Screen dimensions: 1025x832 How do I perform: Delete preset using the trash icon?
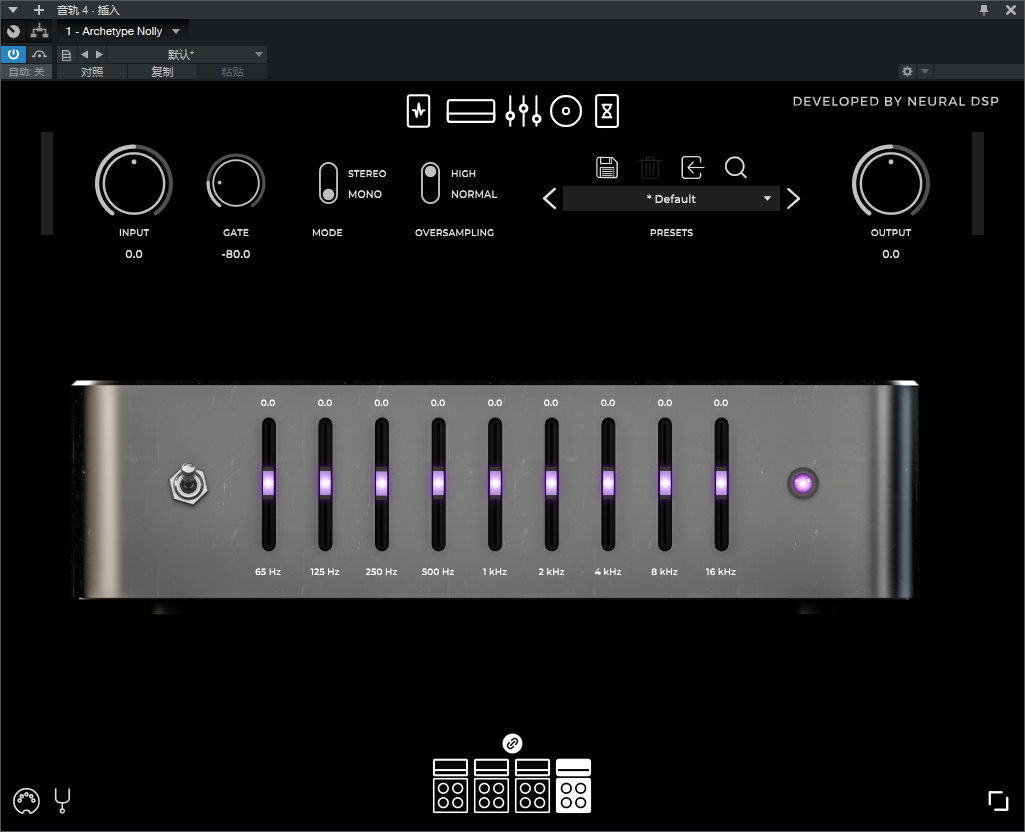[x=650, y=167]
